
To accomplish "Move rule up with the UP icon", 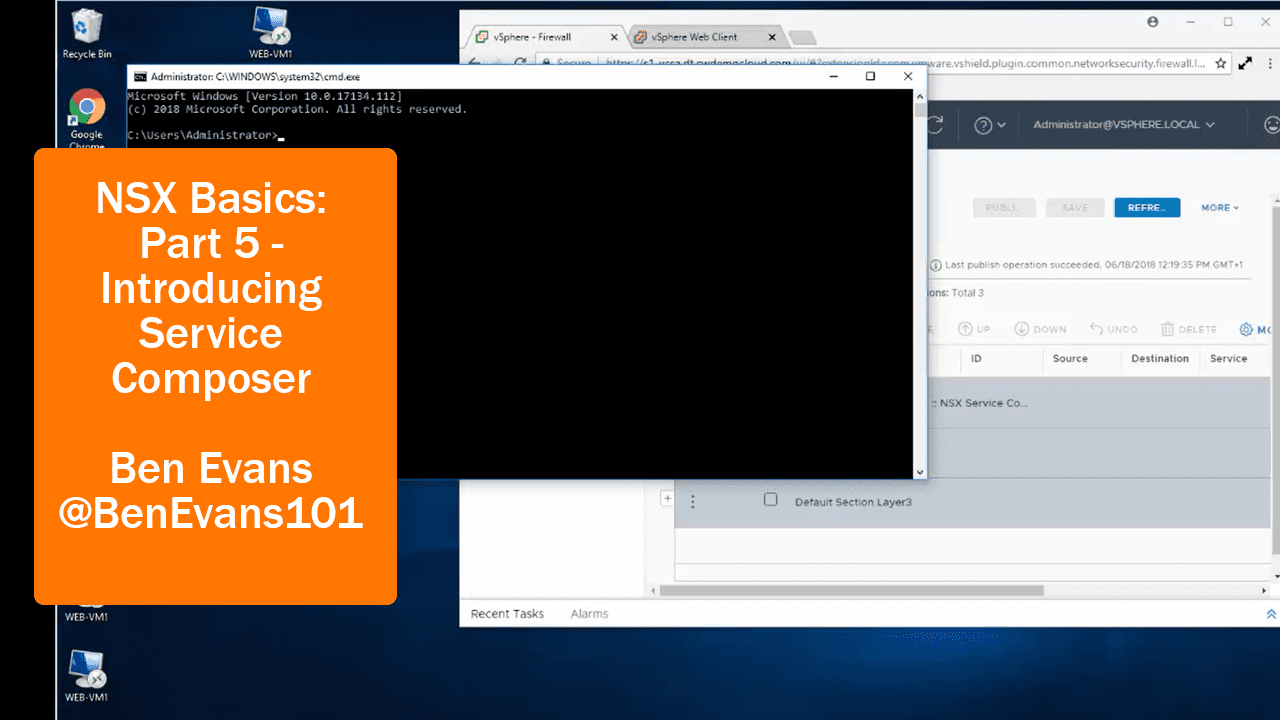I will tap(974, 329).
